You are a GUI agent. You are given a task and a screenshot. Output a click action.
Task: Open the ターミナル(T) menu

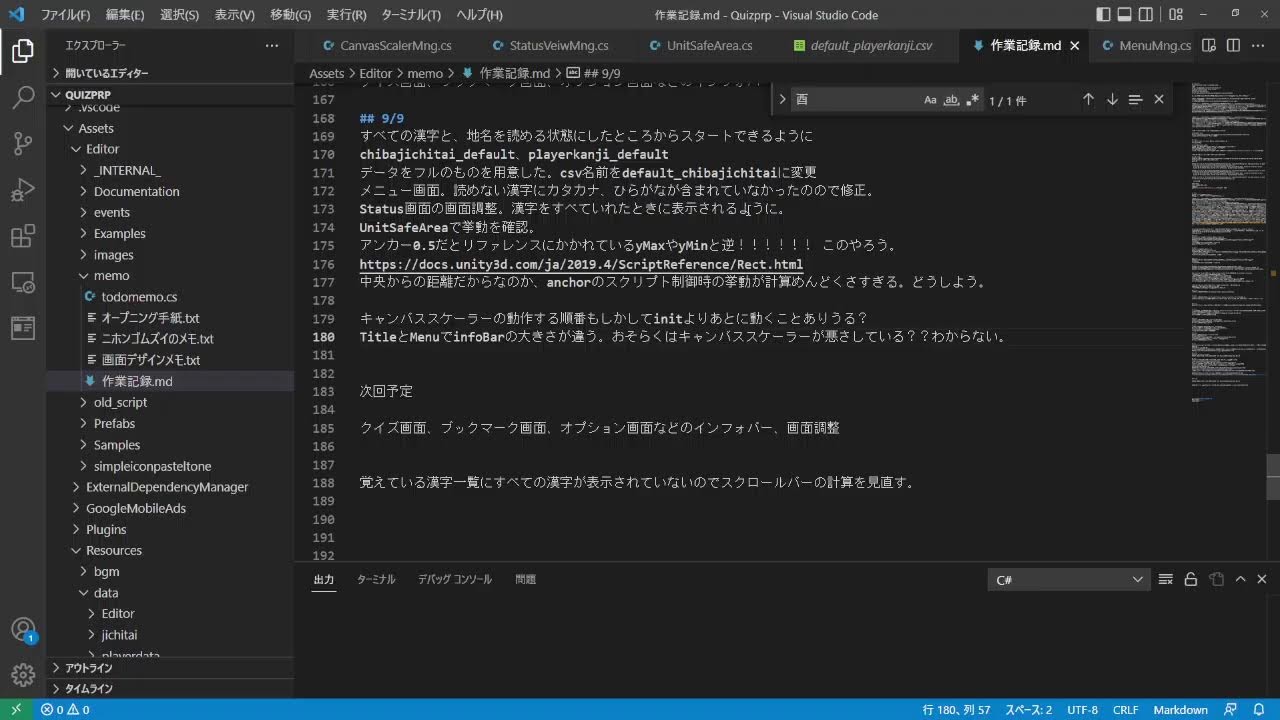411,15
